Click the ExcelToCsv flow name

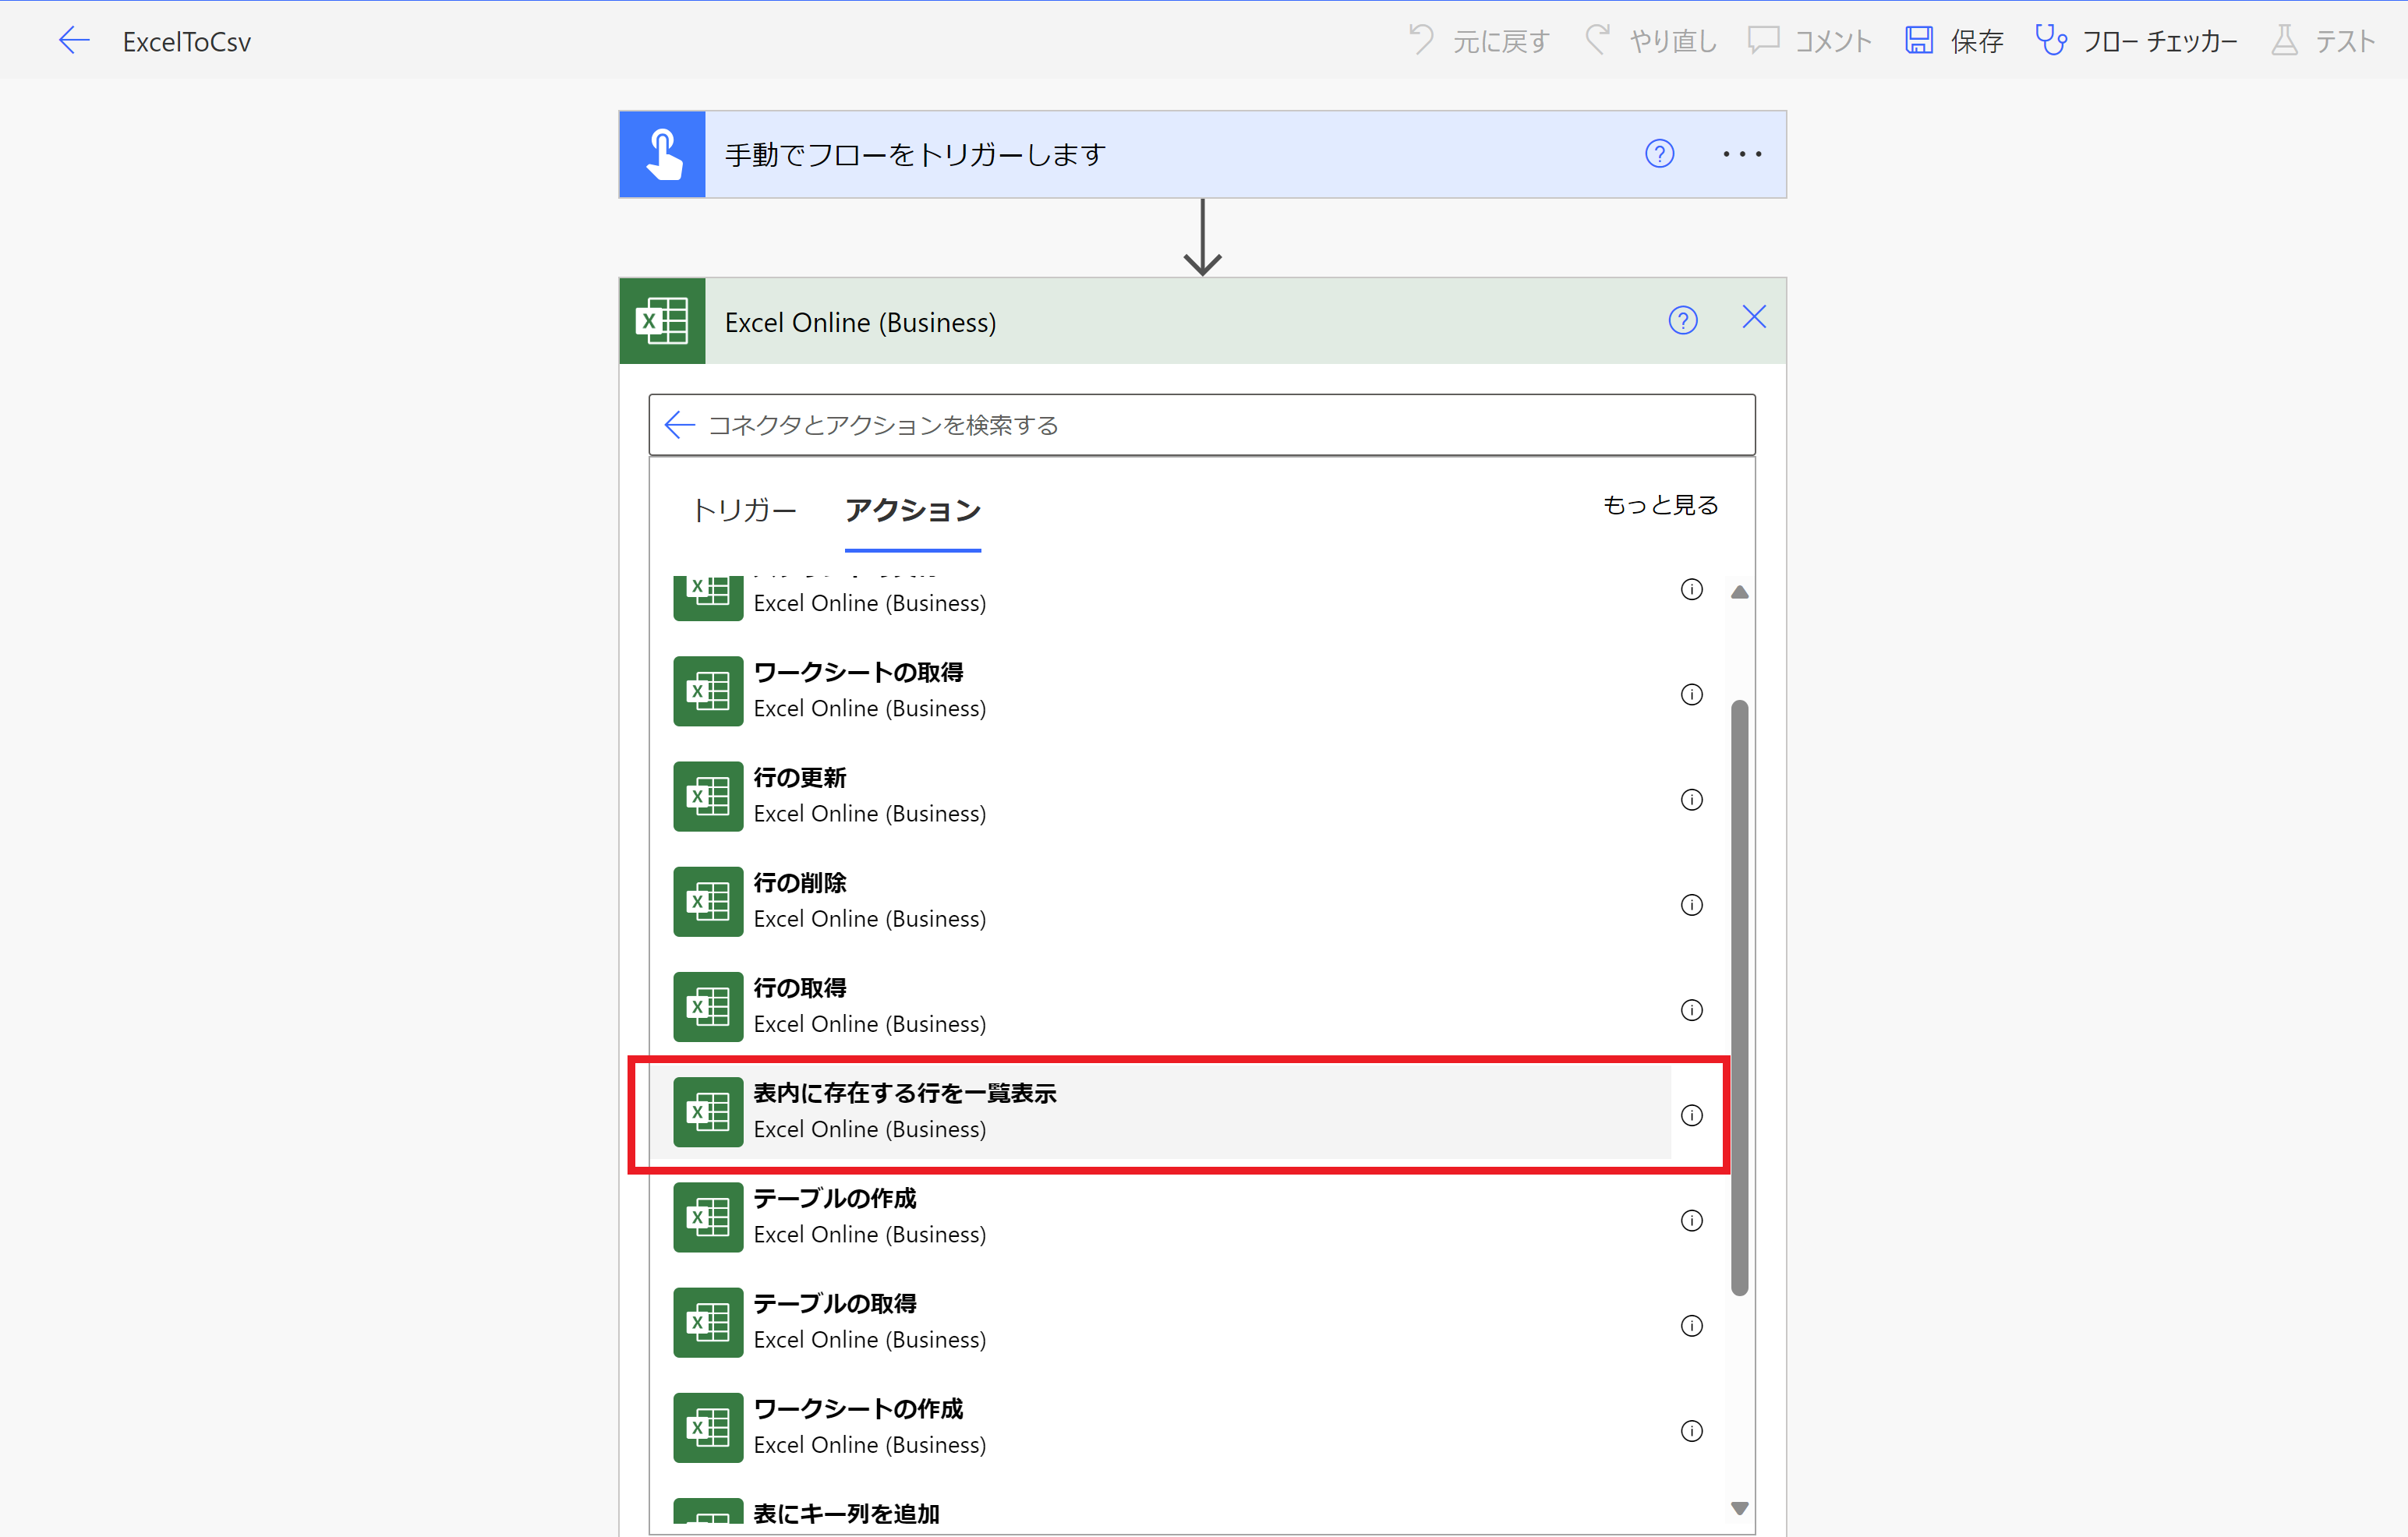(x=187, y=42)
